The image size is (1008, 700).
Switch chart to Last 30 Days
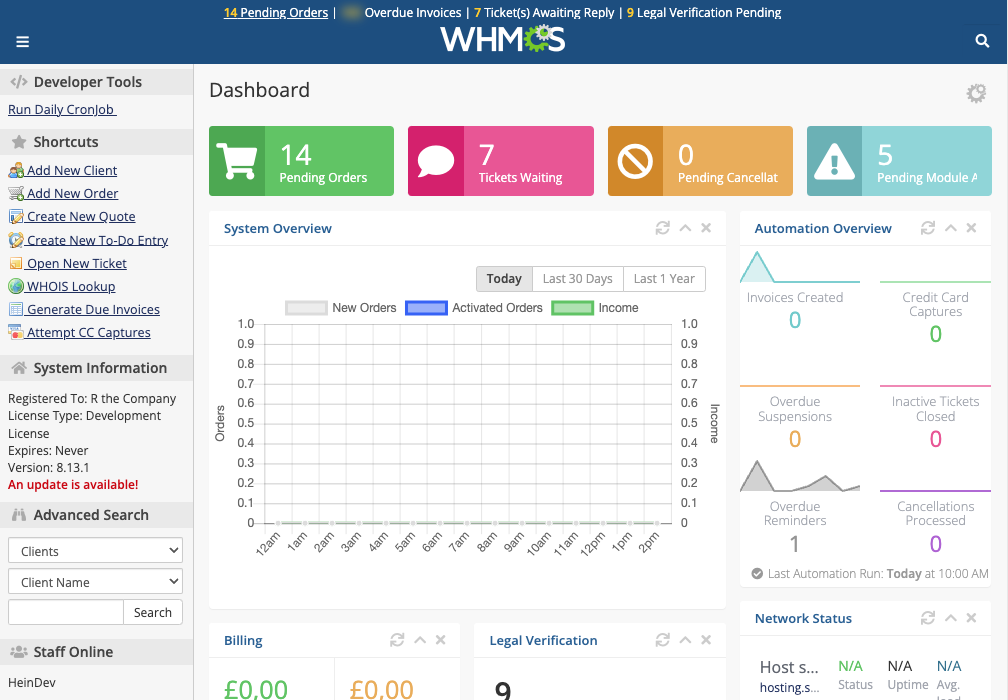(x=577, y=279)
